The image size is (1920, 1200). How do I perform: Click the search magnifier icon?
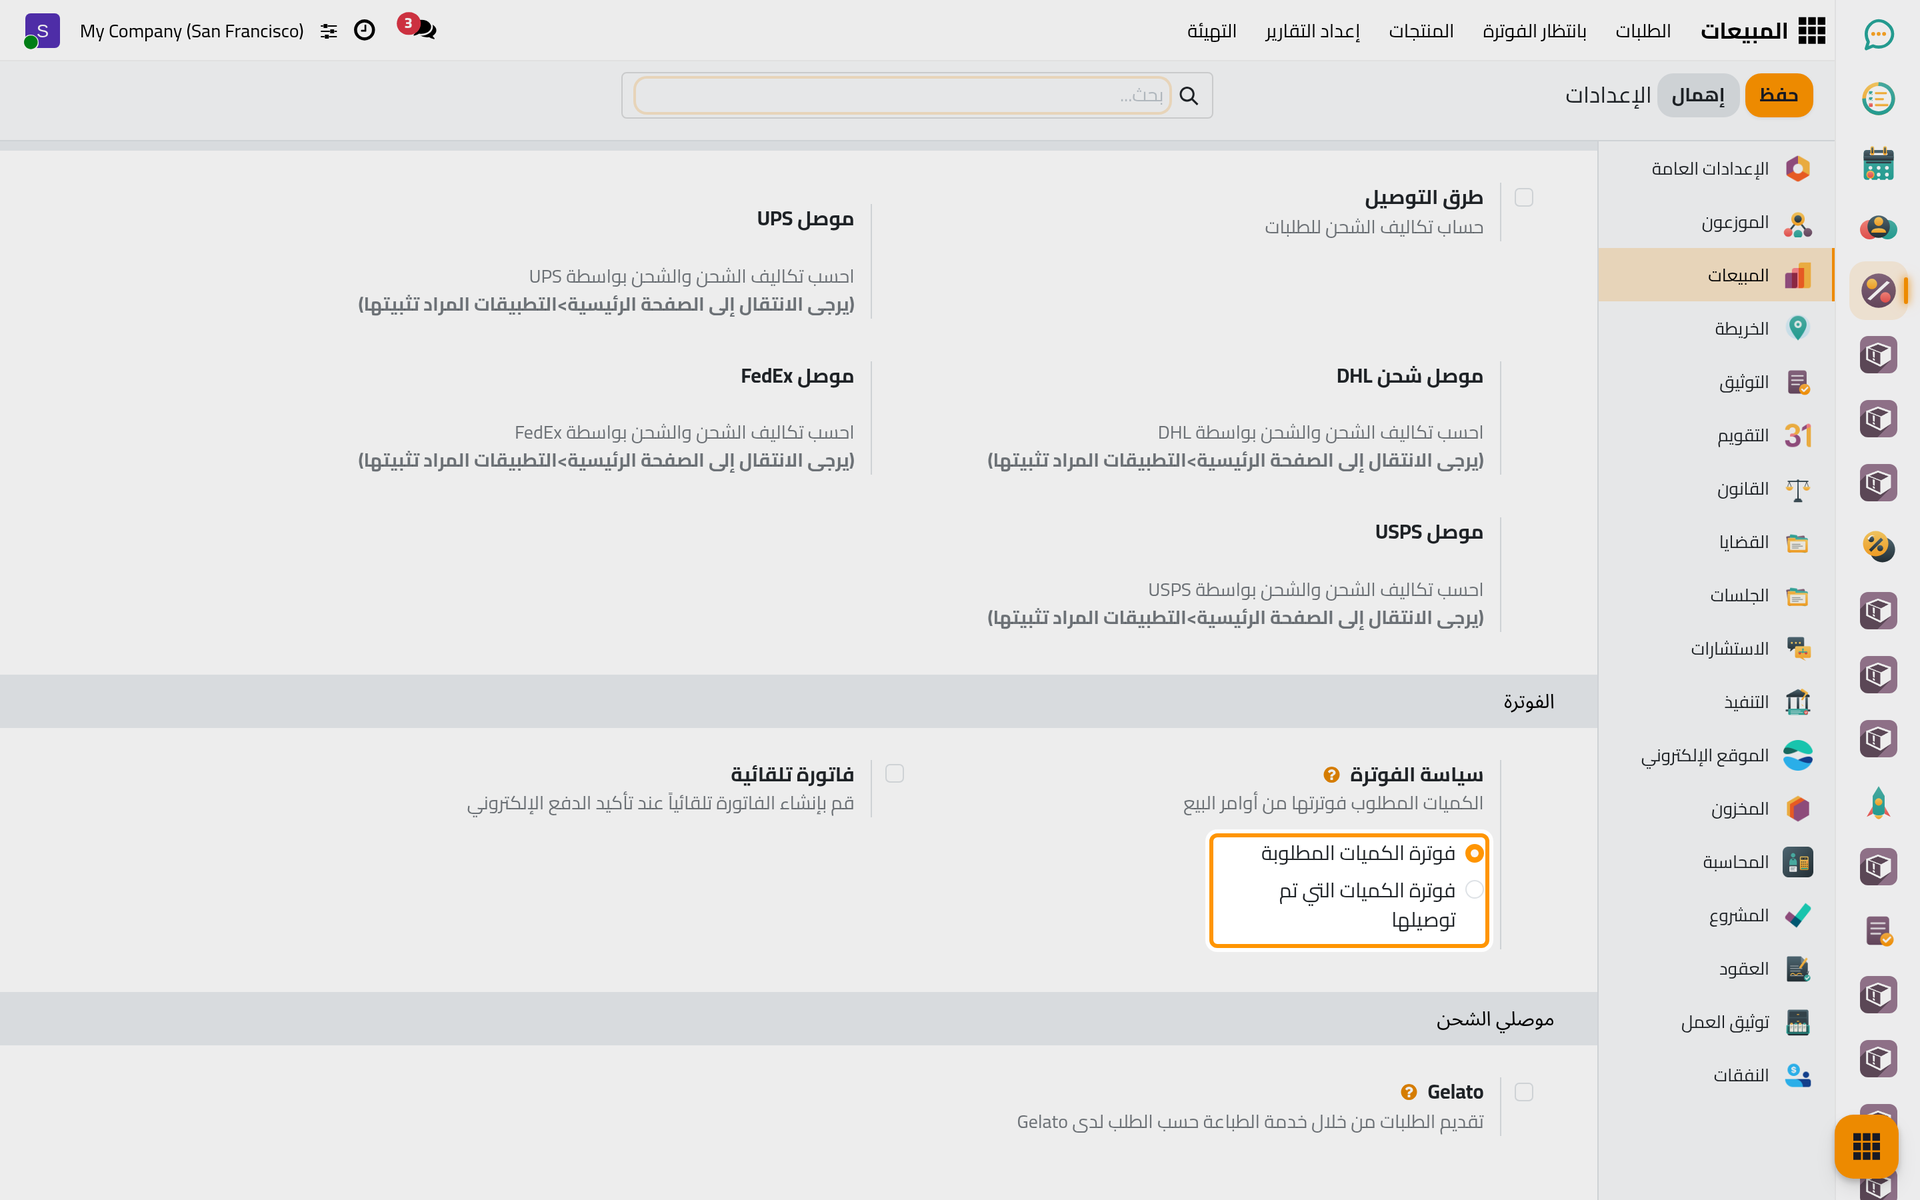[1188, 95]
